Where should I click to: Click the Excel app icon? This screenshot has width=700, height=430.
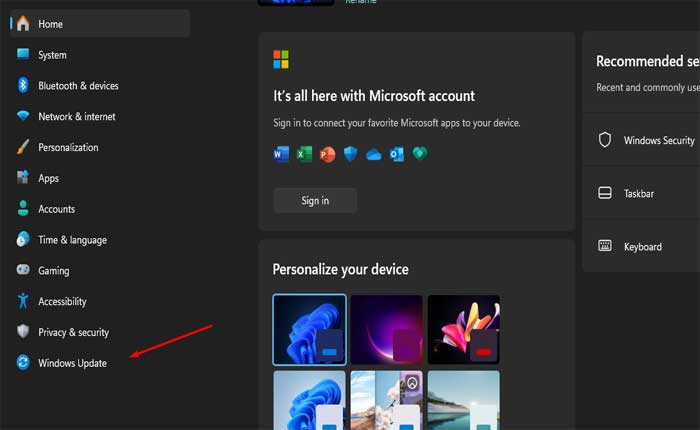pos(304,154)
